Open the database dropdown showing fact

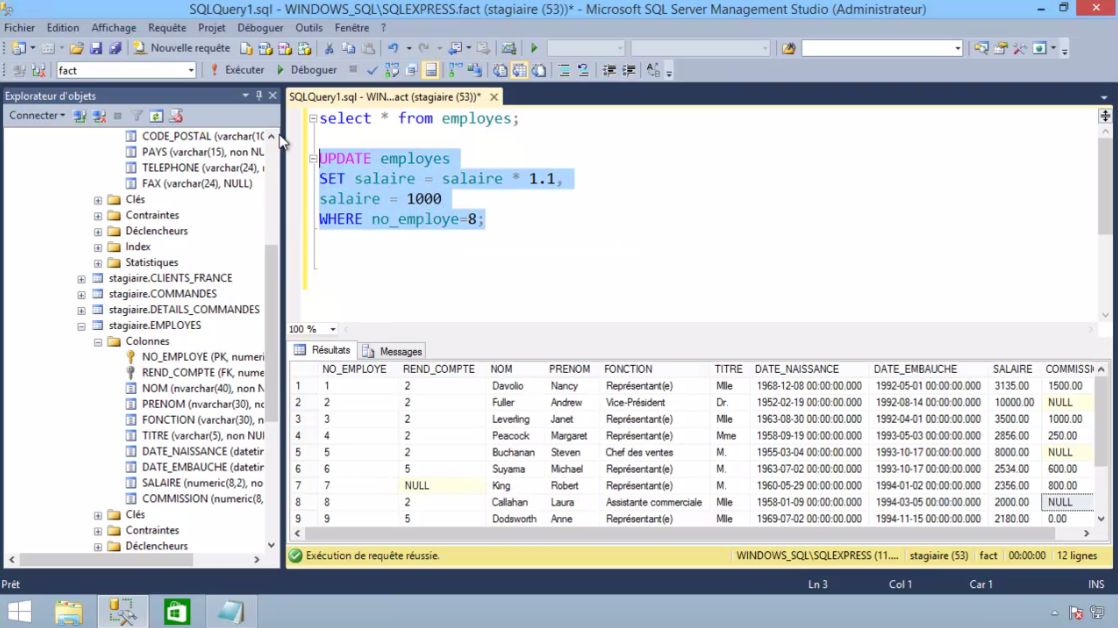192,69
